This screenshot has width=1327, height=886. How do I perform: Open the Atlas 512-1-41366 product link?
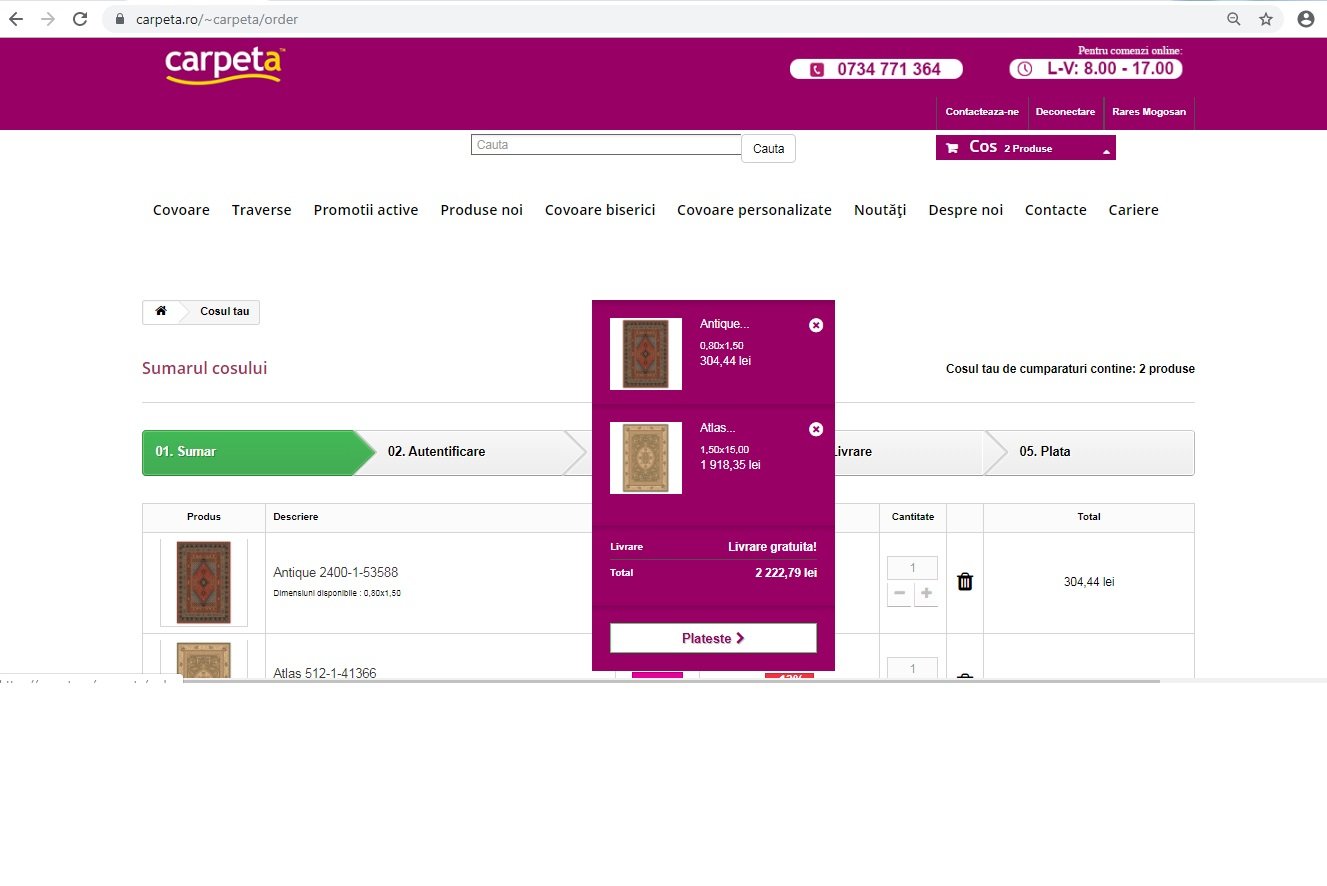click(325, 673)
